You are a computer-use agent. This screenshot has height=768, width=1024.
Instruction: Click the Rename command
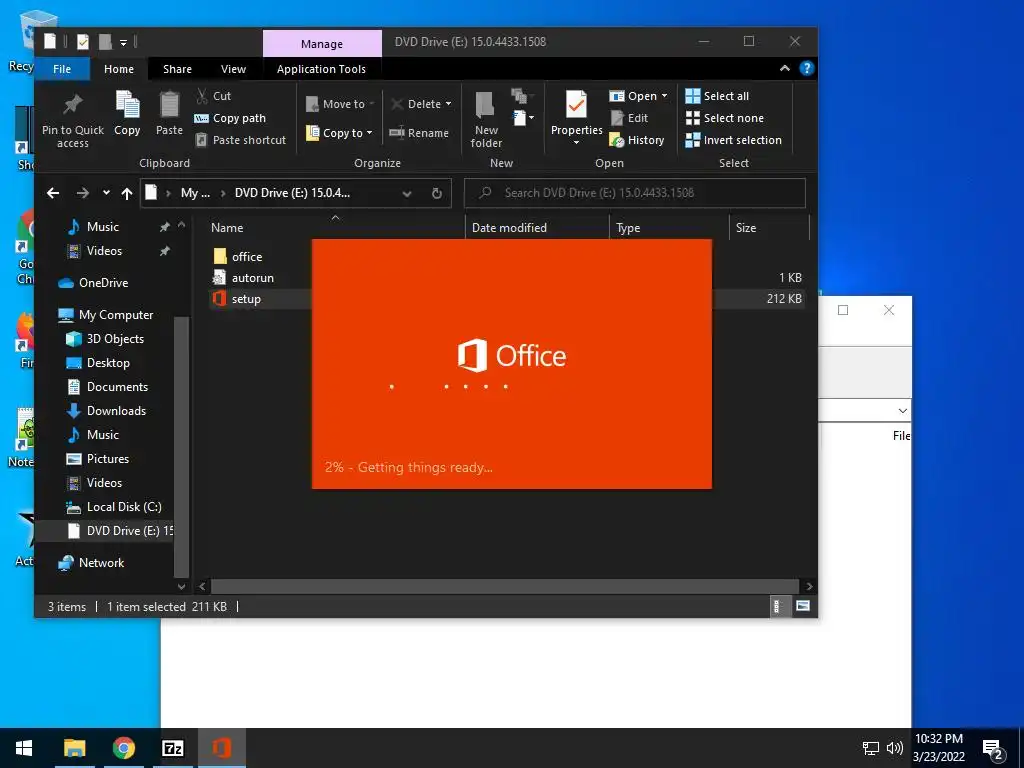tap(419, 133)
